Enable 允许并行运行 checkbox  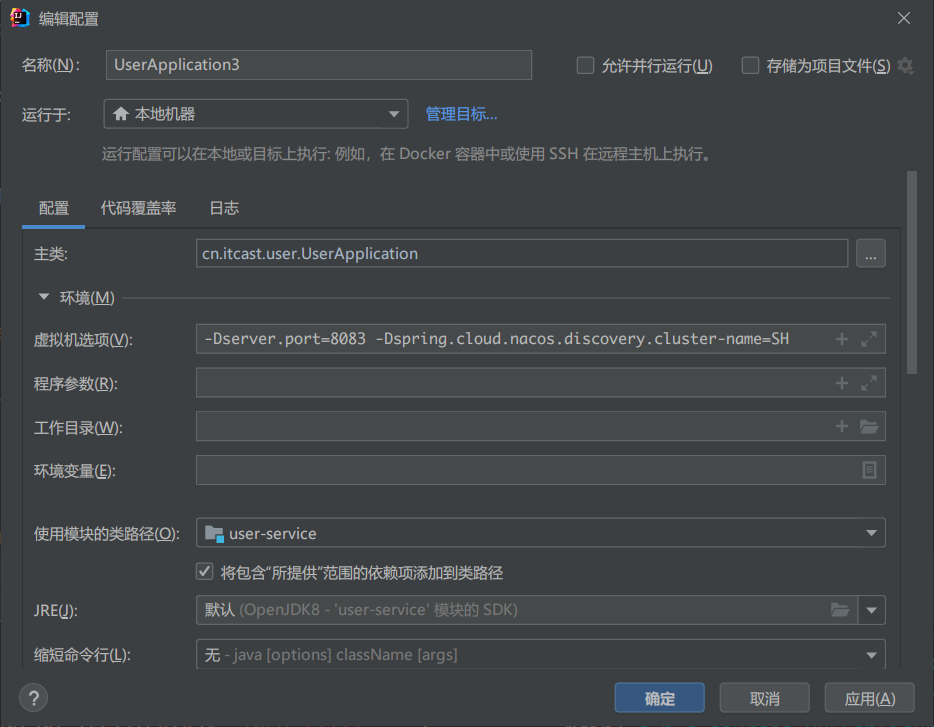pos(586,66)
